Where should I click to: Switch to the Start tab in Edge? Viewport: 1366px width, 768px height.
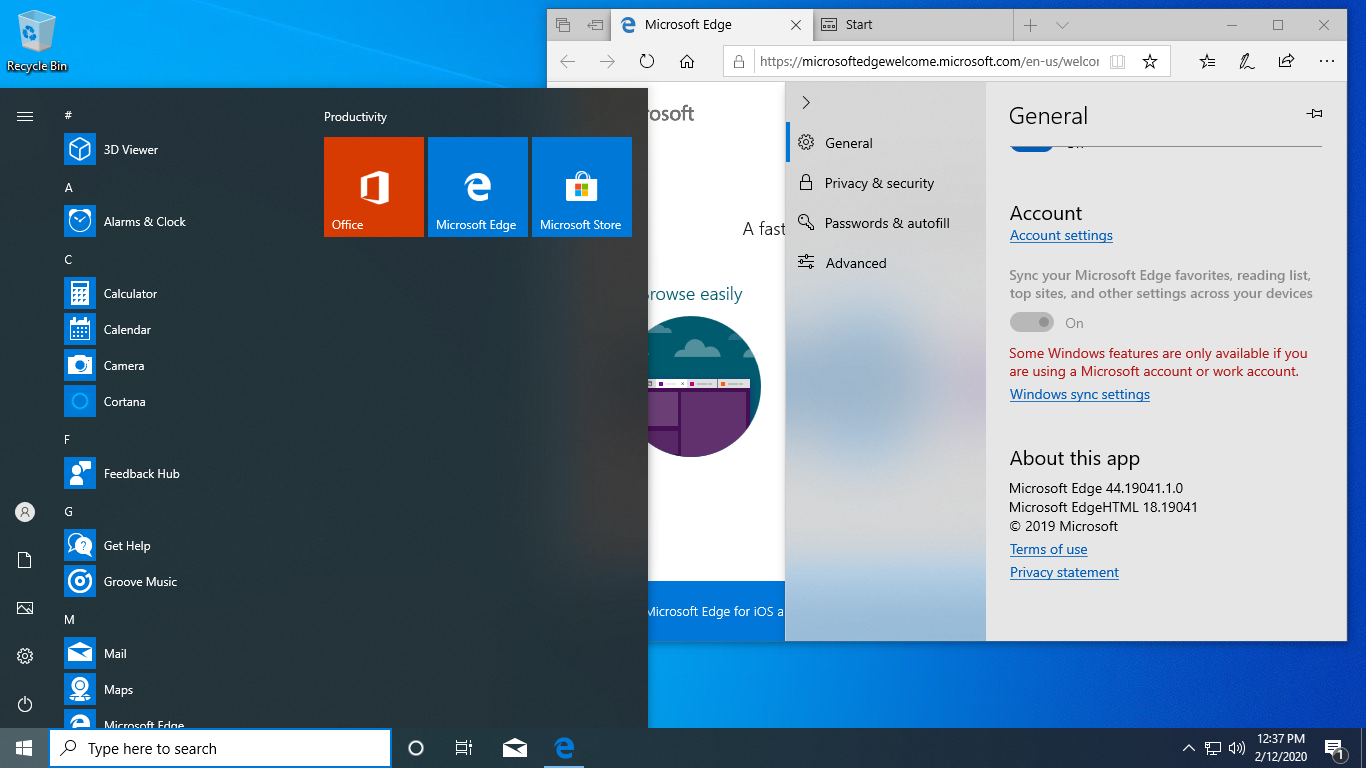pyautogui.click(x=912, y=25)
